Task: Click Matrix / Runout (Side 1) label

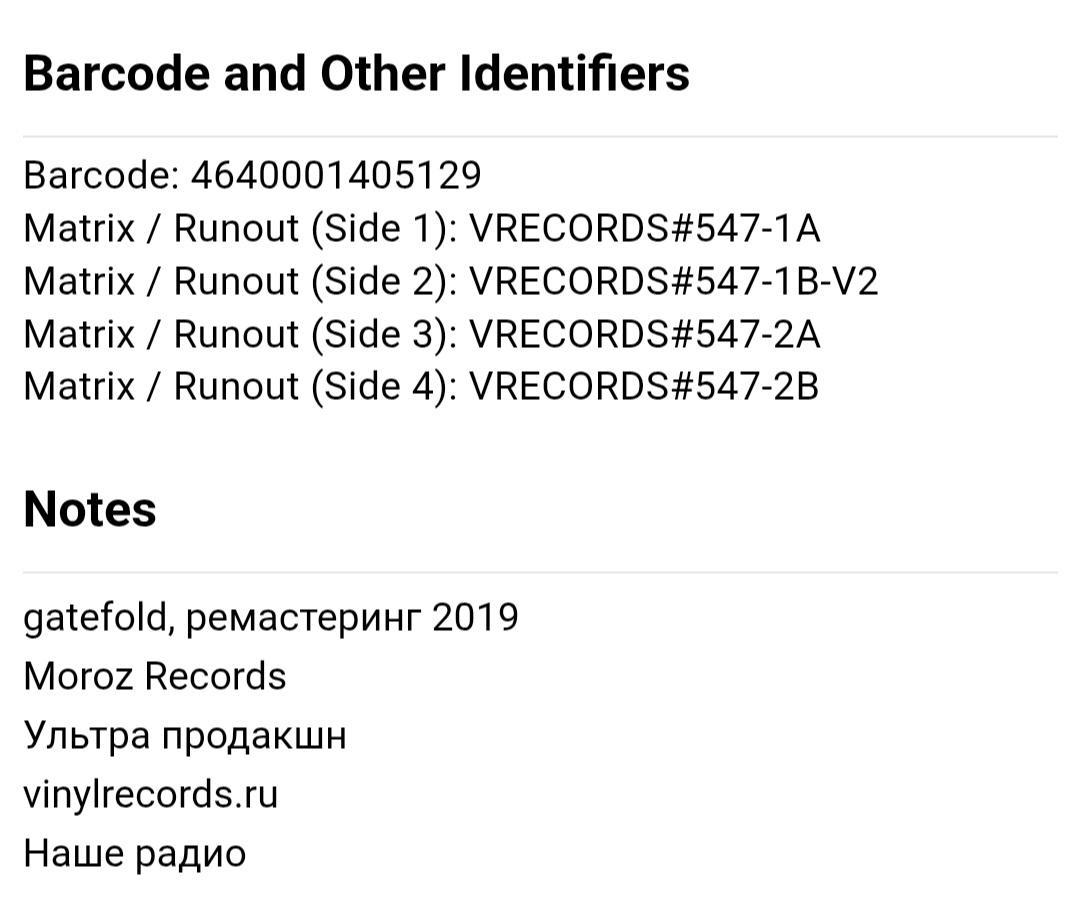Action: [x=240, y=229]
